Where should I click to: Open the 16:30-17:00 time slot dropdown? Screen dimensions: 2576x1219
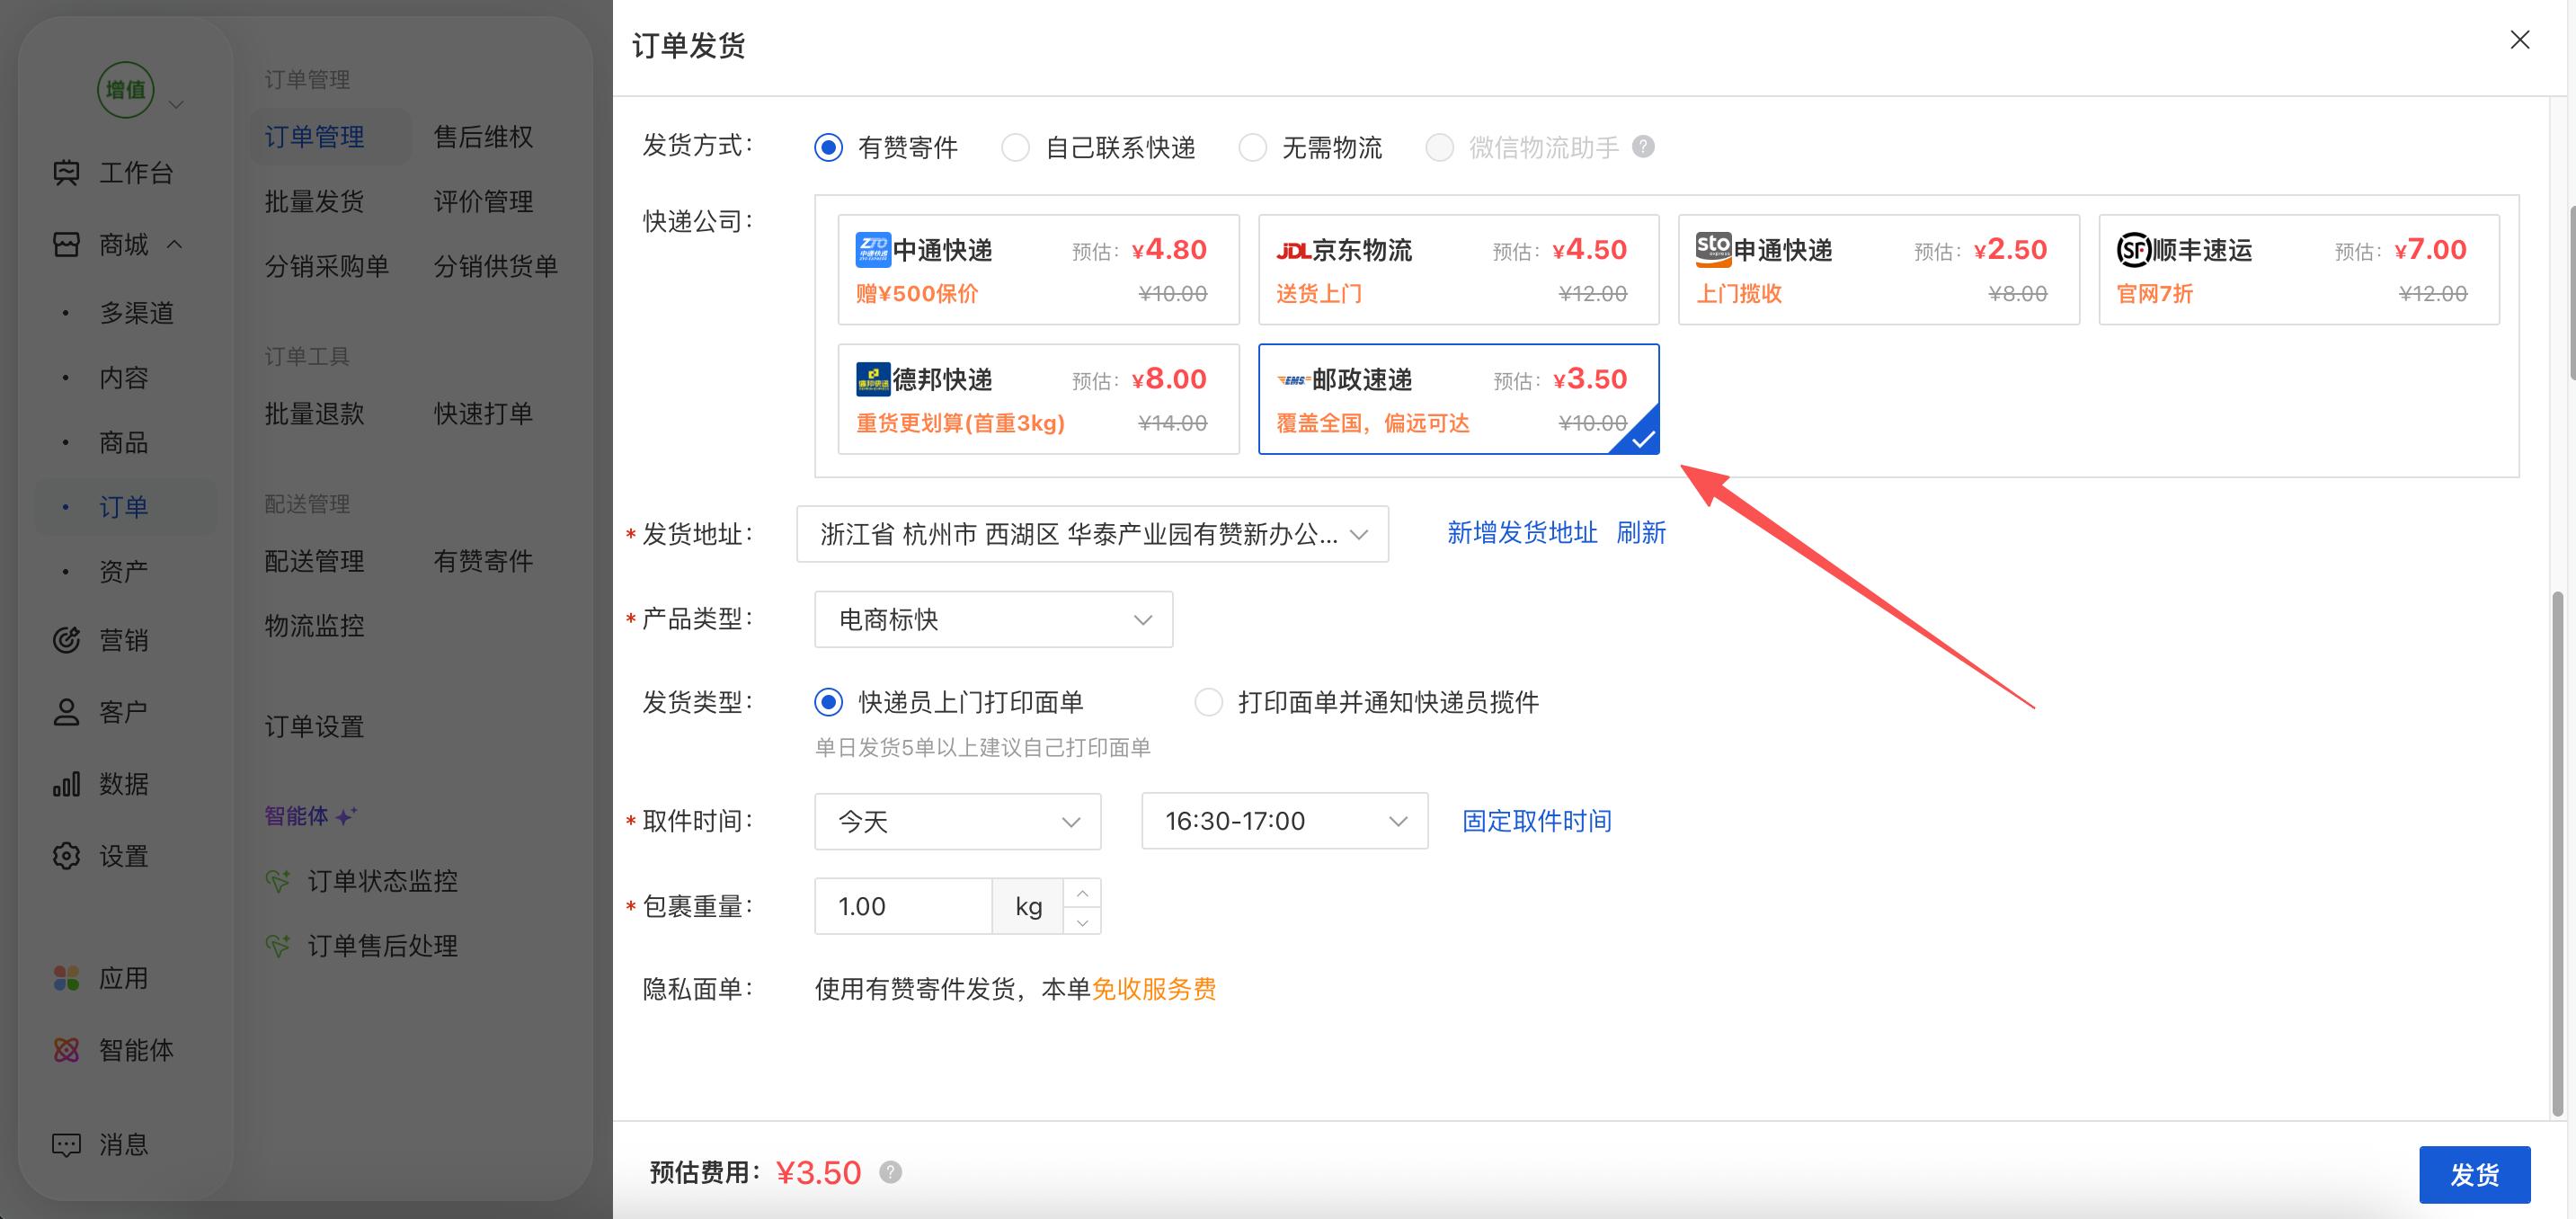1284,822
